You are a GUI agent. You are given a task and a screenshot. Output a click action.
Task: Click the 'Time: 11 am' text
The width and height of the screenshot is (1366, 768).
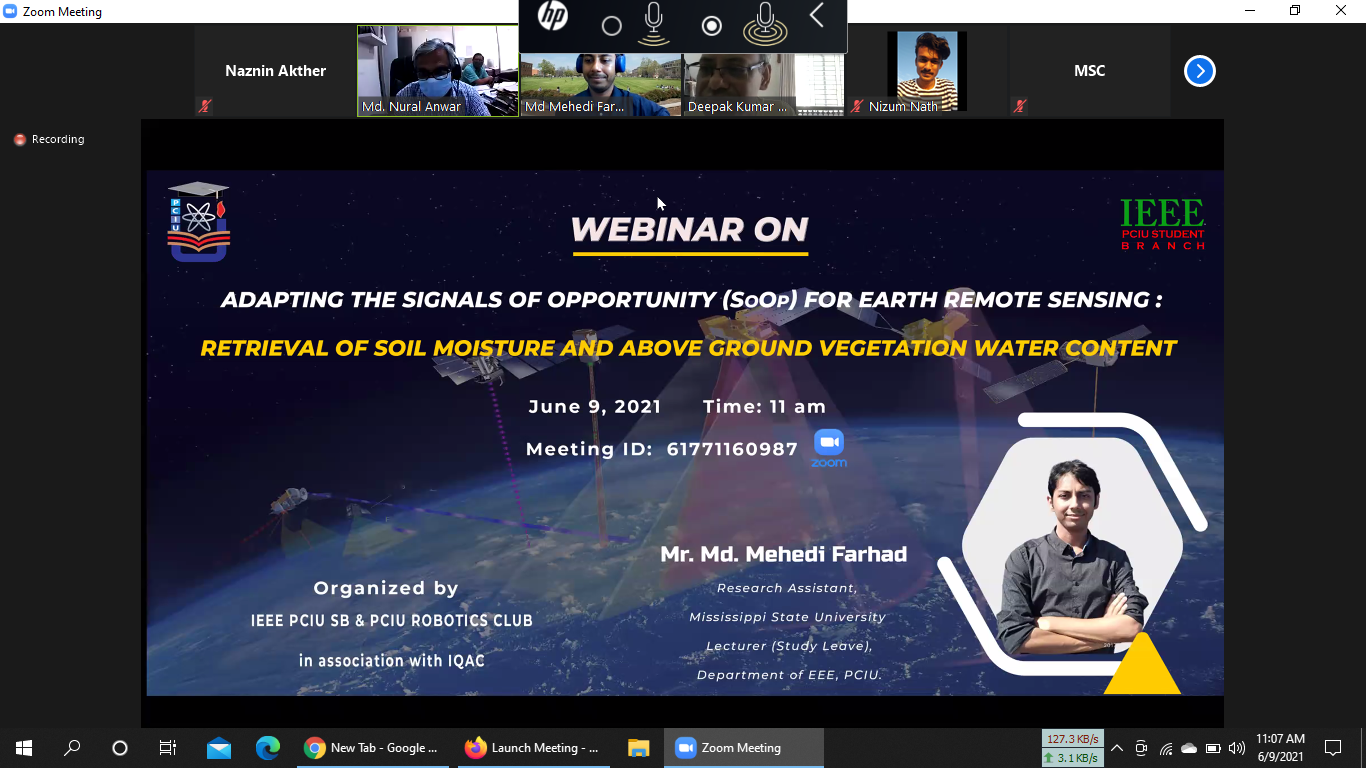(765, 407)
